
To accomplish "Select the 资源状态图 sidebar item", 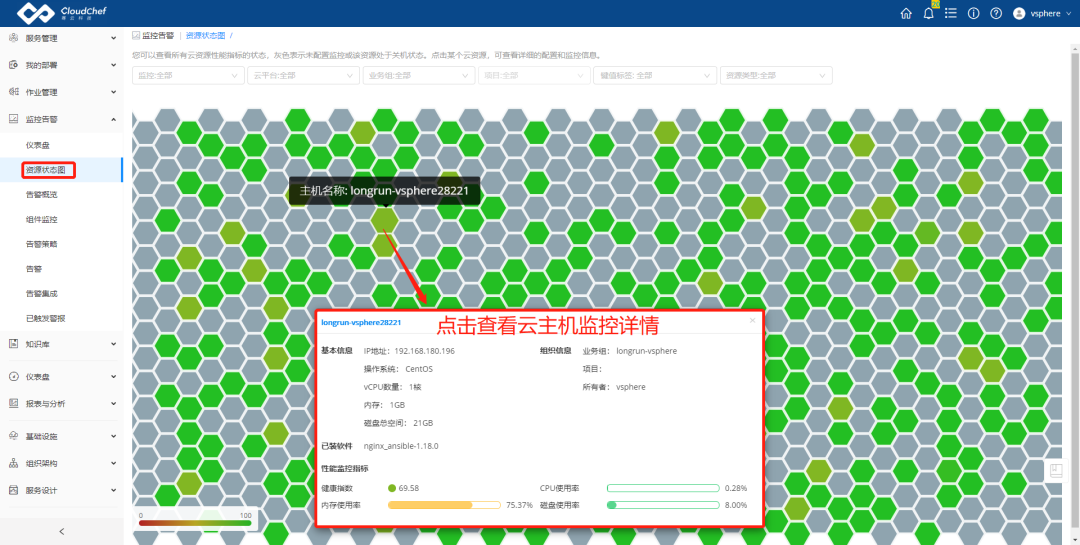I will [46, 169].
